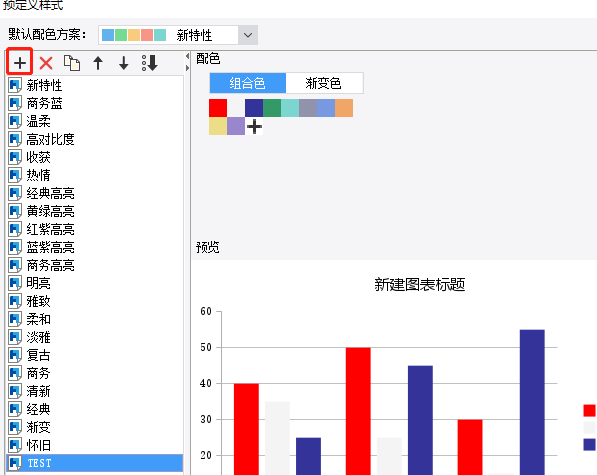Viewport: 597px width, 475px height.
Task: Move scheme down with the down arrow
Action: point(123,63)
